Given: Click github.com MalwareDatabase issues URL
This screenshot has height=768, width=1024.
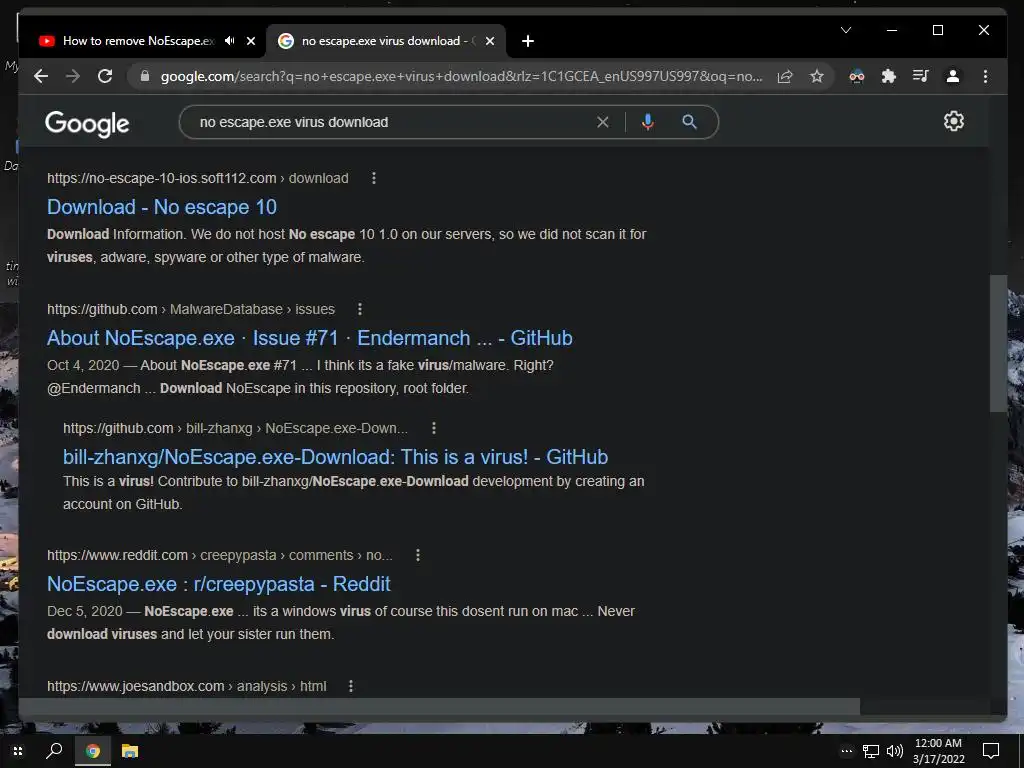Looking at the screenshot, I should 191,309.
